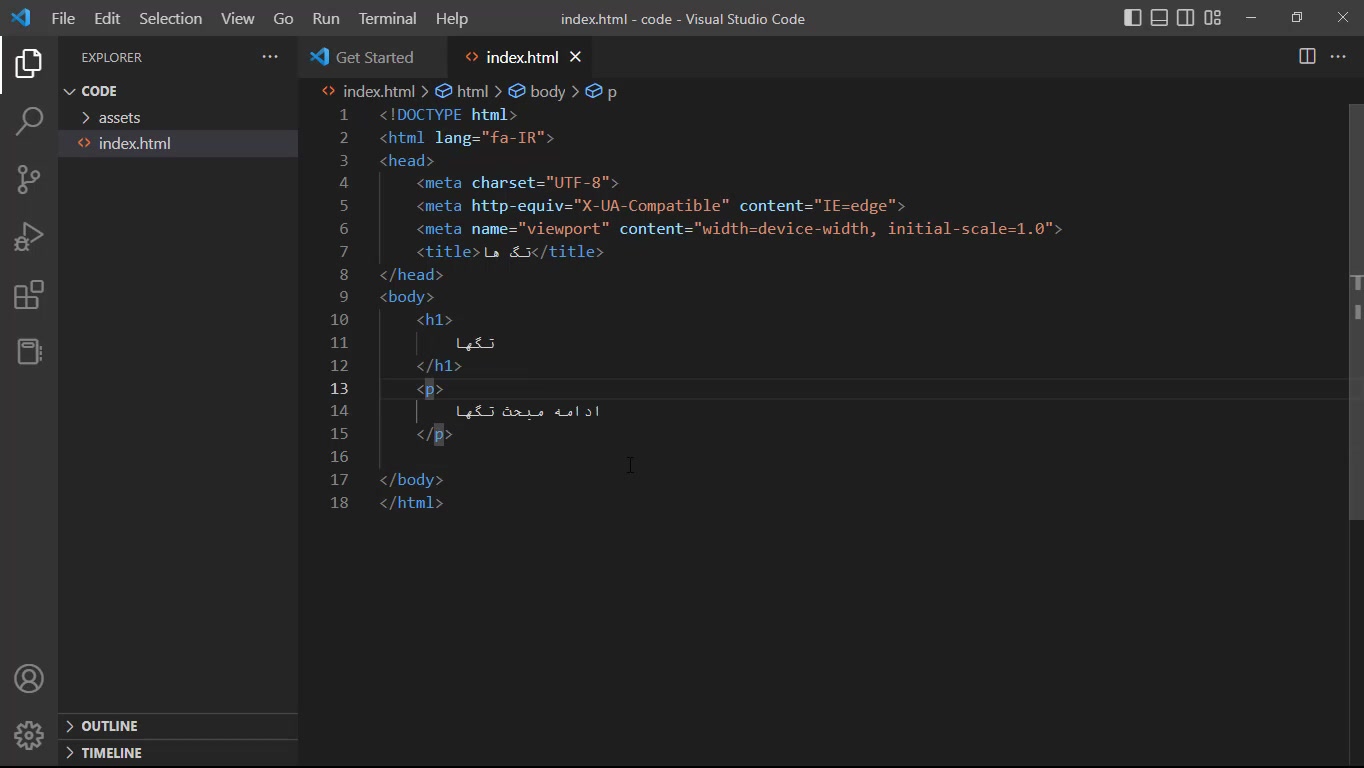Viewport: 1364px width, 768px height.
Task: Open the Source Control view
Action: click(x=29, y=179)
